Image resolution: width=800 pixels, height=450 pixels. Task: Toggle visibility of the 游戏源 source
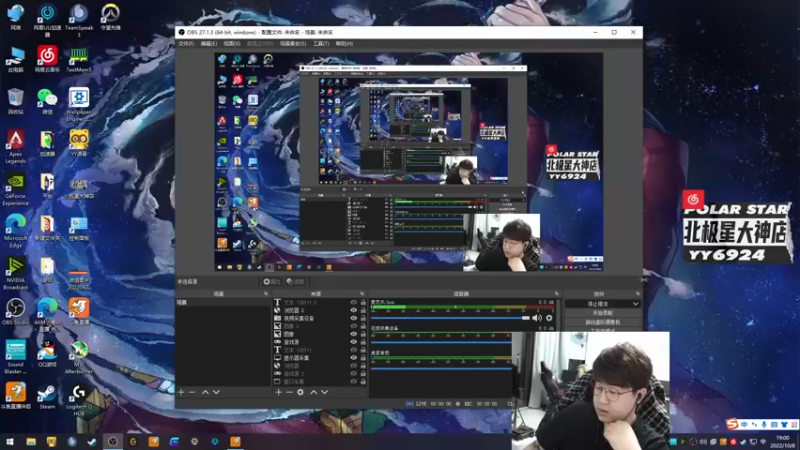pyautogui.click(x=354, y=342)
